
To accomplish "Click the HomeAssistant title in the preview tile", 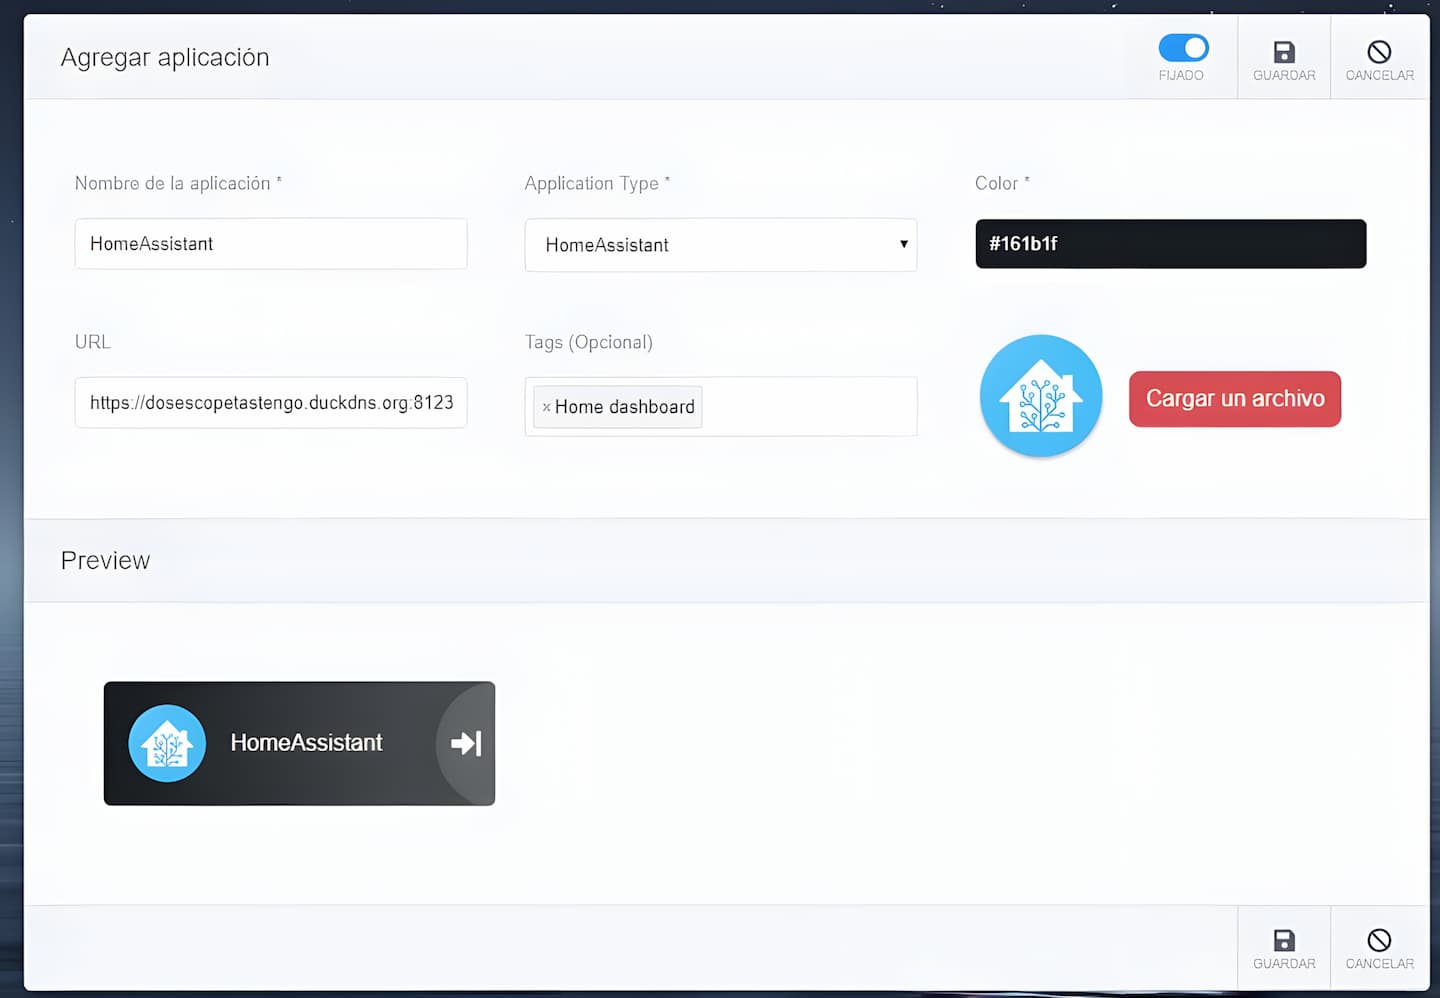I will (306, 743).
